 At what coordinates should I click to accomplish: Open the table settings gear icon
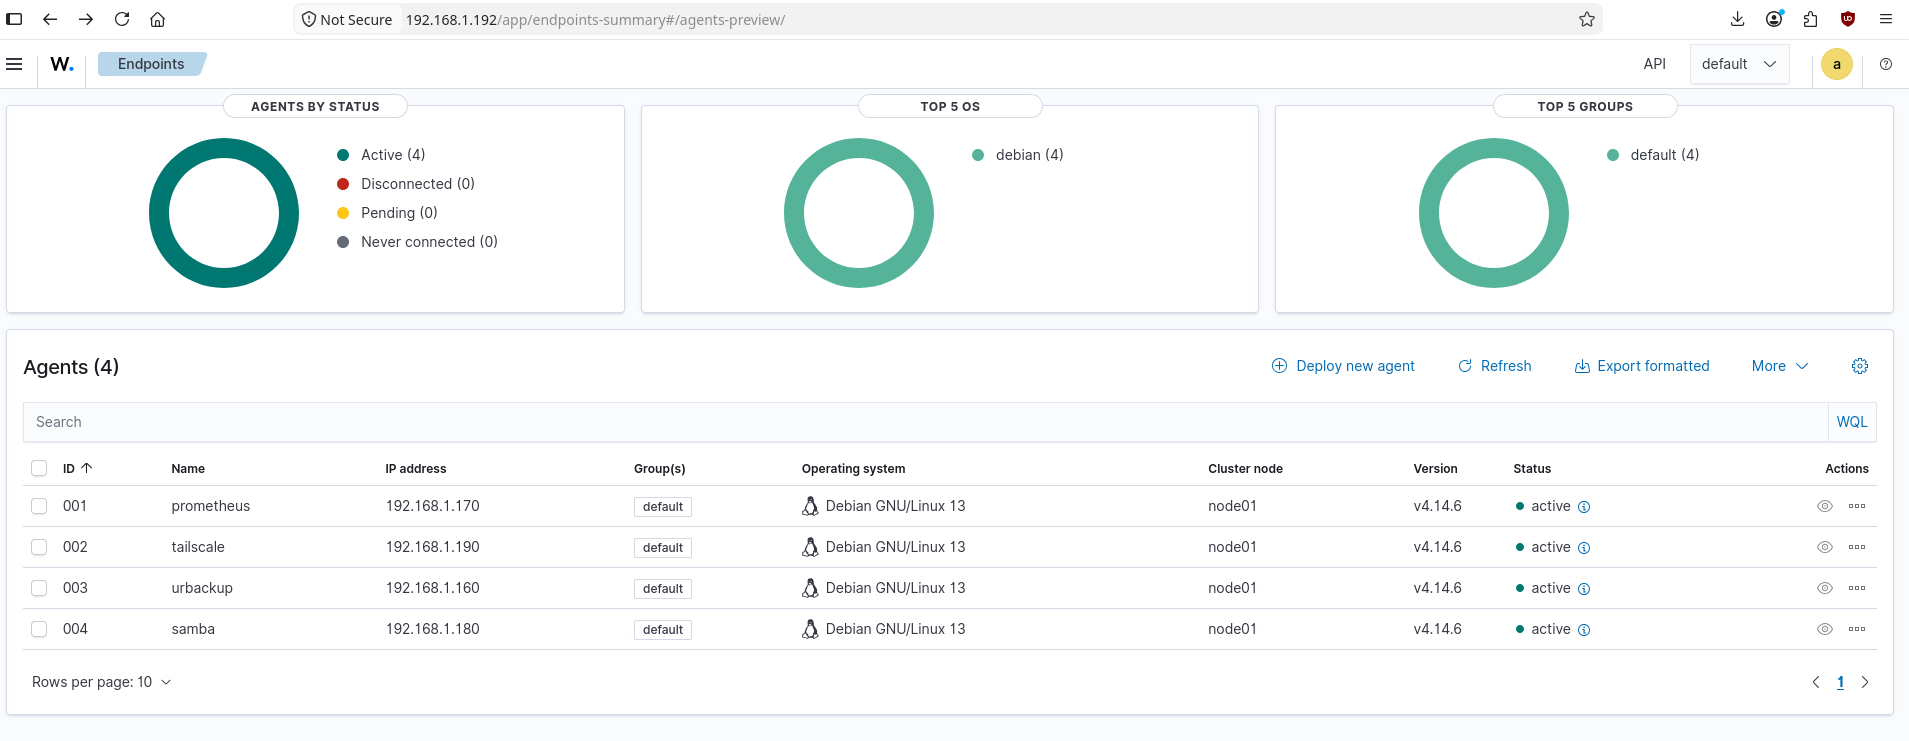[1860, 366]
